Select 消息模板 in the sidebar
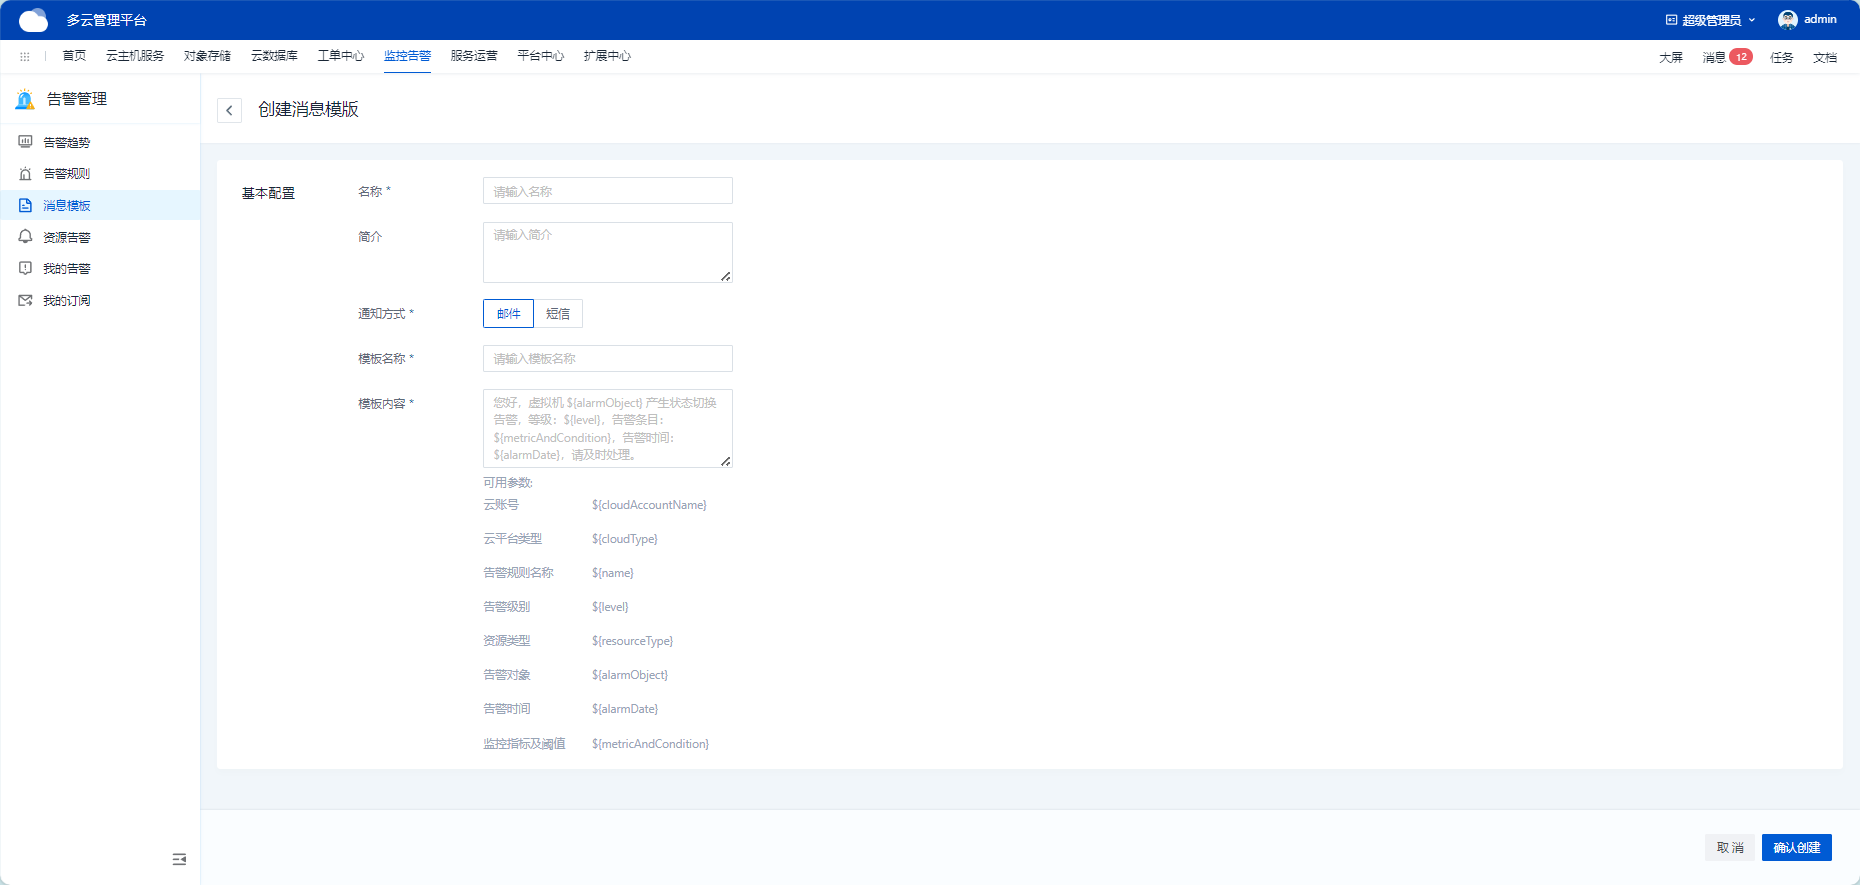The width and height of the screenshot is (1860, 885). click(67, 206)
